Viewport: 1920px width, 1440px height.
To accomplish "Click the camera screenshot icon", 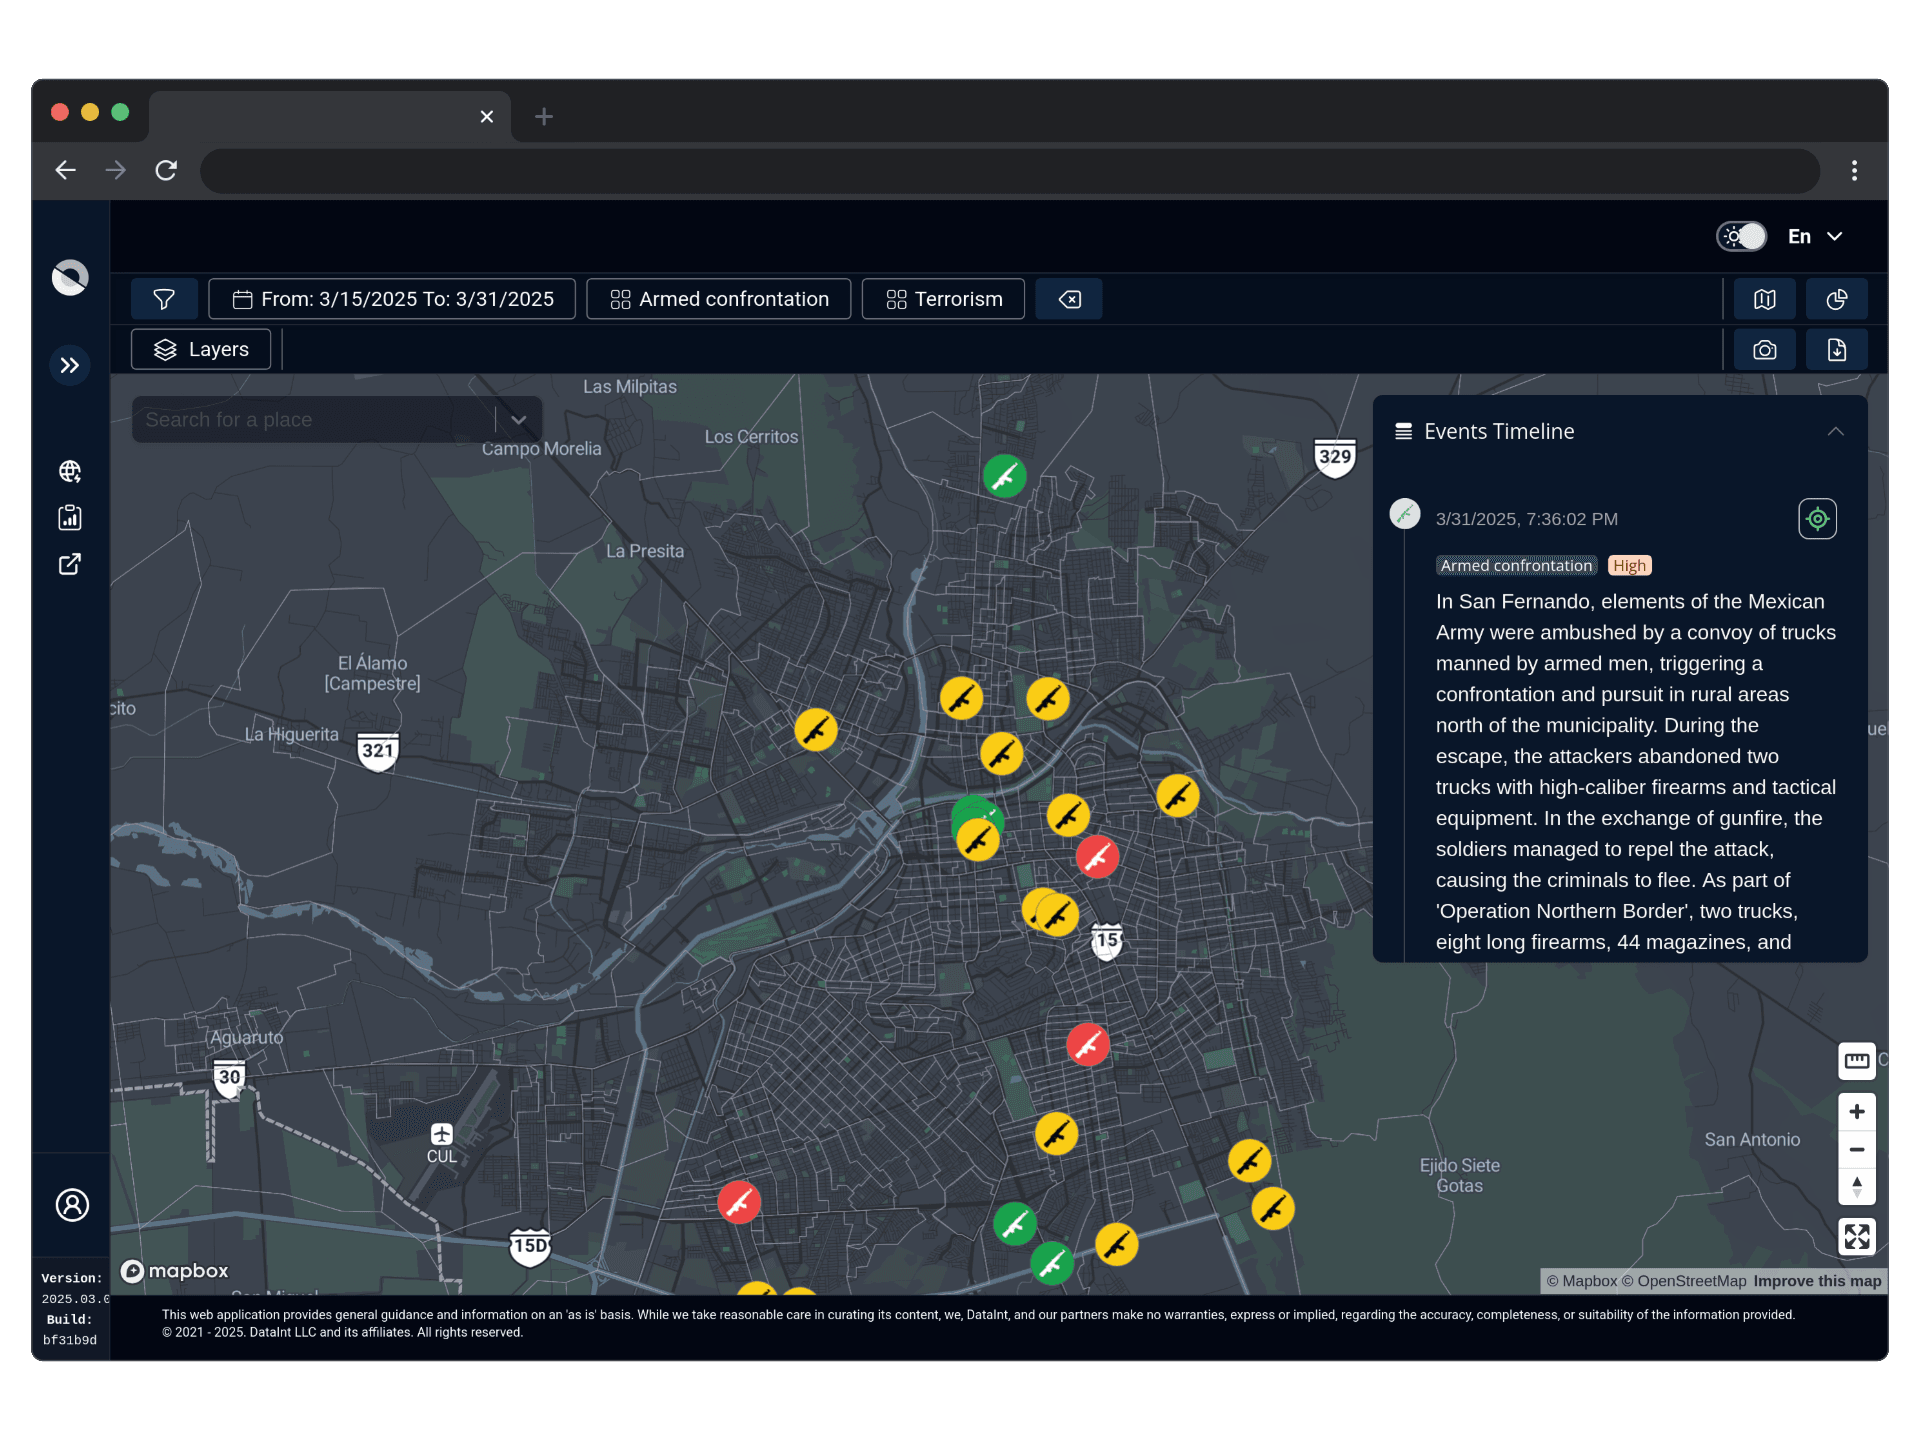I will [x=1765, y=350].
